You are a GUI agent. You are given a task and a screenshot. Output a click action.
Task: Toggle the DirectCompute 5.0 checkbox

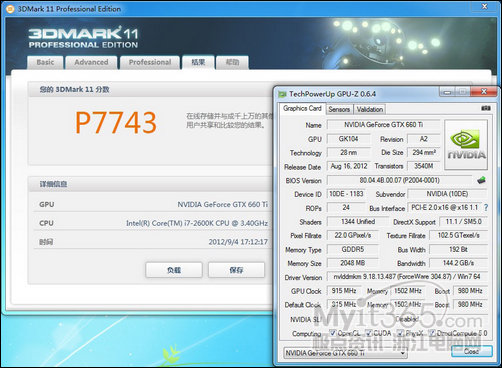432,333
